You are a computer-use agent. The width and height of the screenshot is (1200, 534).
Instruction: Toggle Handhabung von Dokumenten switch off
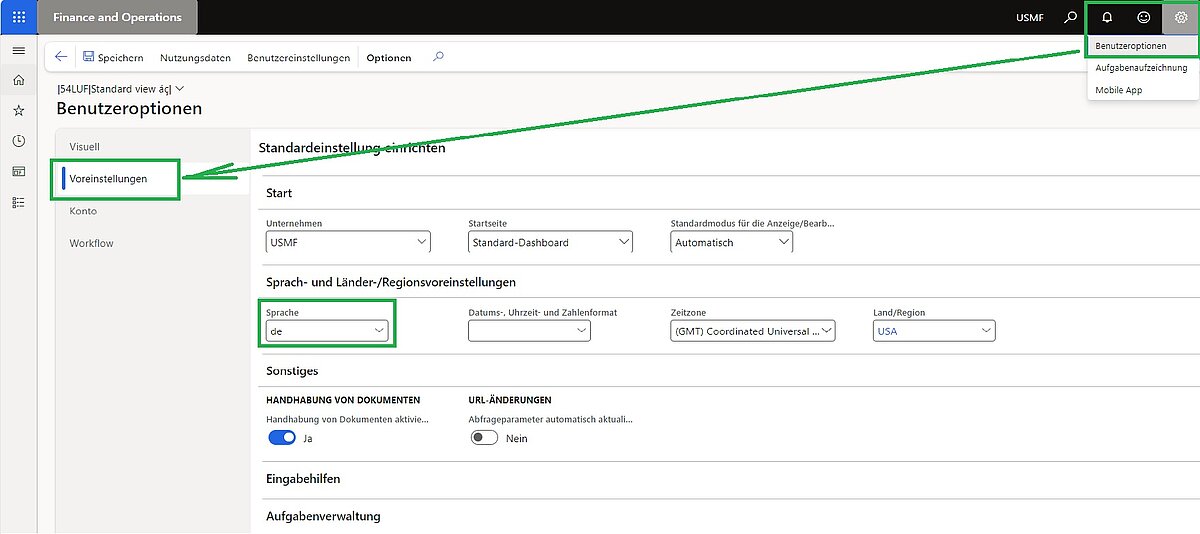coord(282,438)
